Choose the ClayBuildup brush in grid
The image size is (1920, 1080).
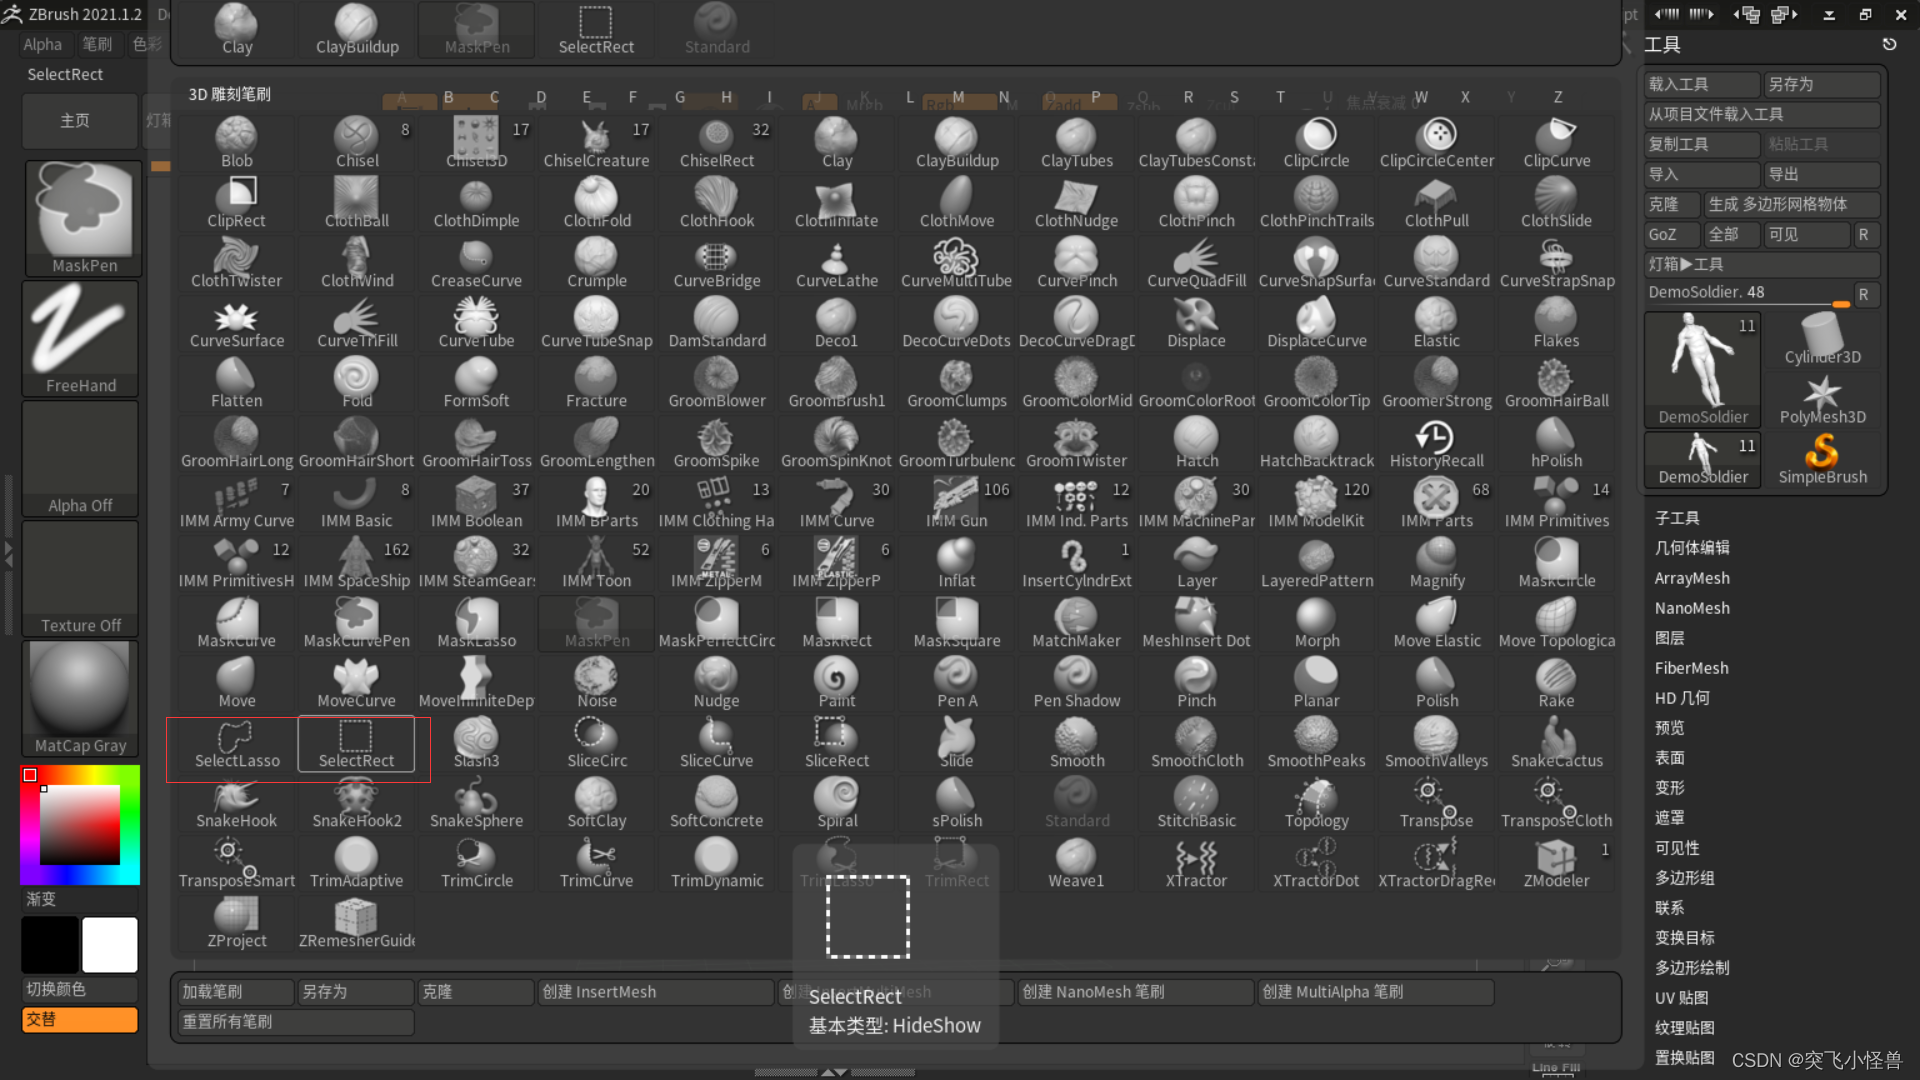coord(956,145)
